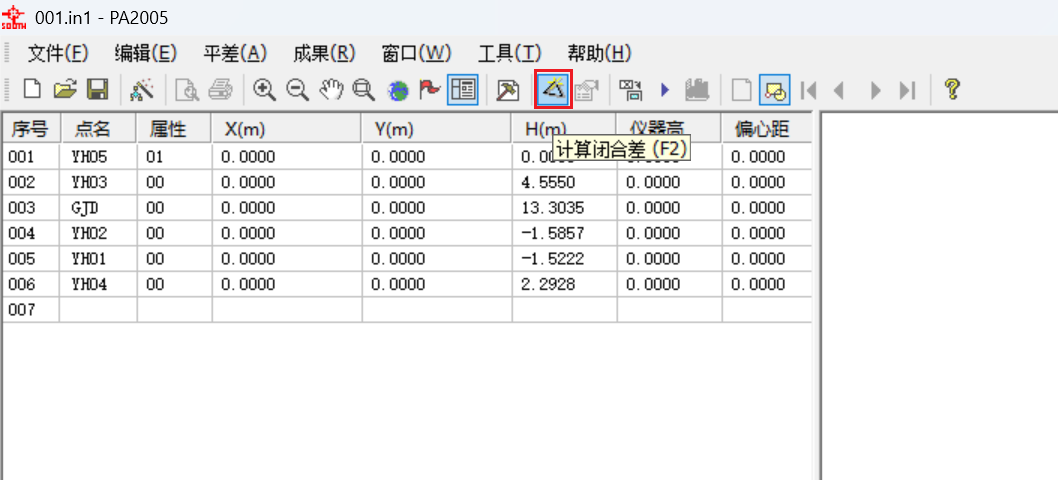Image resolution: width=1058 pixels, height=480 pixels.
Task: Click the globe icon in toolbar
Action: tap(399, 89)
